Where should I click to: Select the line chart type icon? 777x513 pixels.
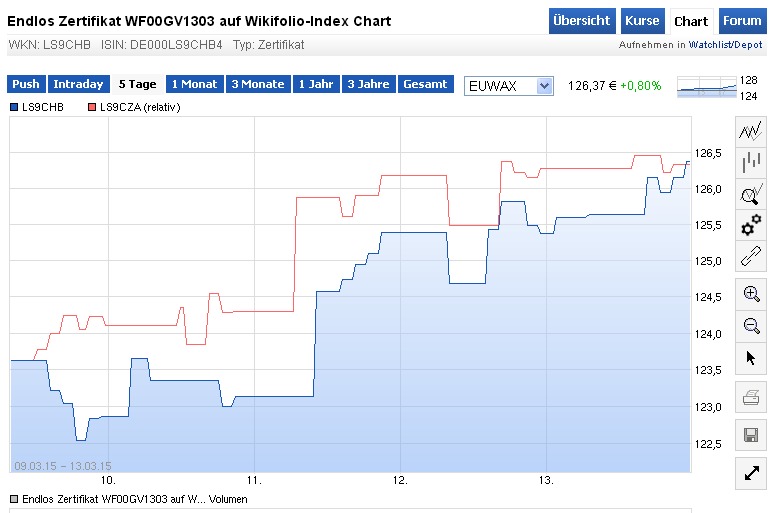(751, 131)
